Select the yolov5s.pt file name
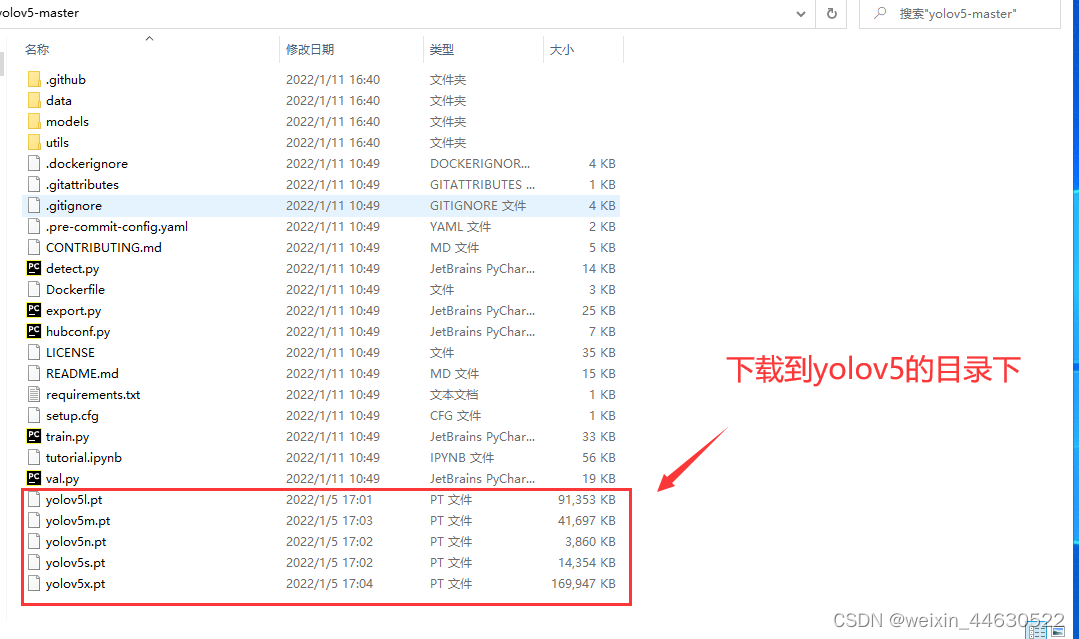Screen dimensions: 1079x639 pyautogui.click(x=75, y=563)
